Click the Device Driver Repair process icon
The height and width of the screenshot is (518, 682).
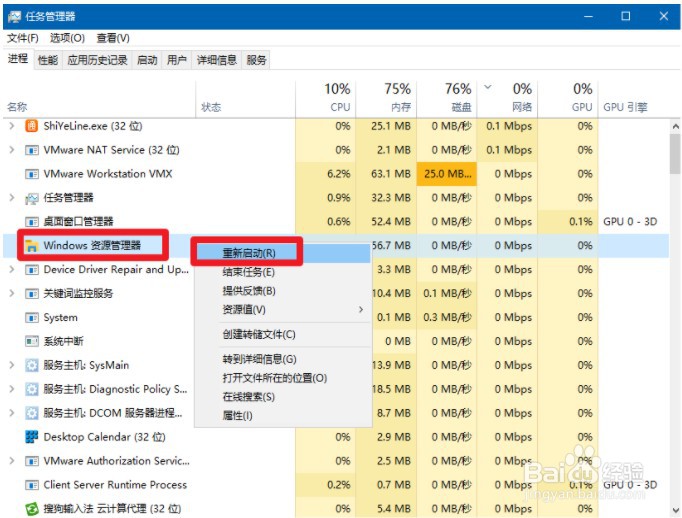(32, 270)
